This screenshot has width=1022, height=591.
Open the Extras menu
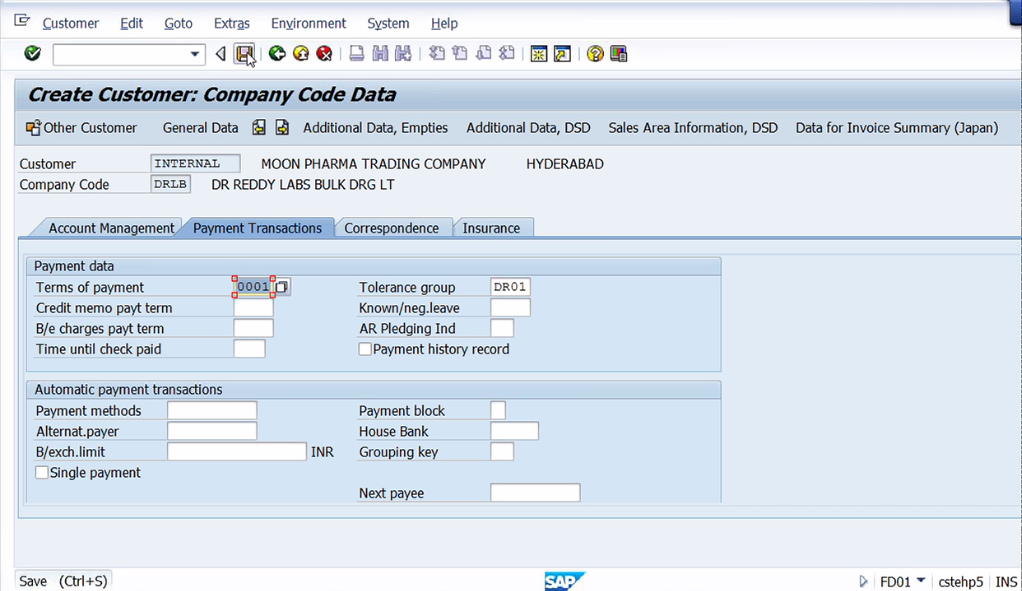231,23
